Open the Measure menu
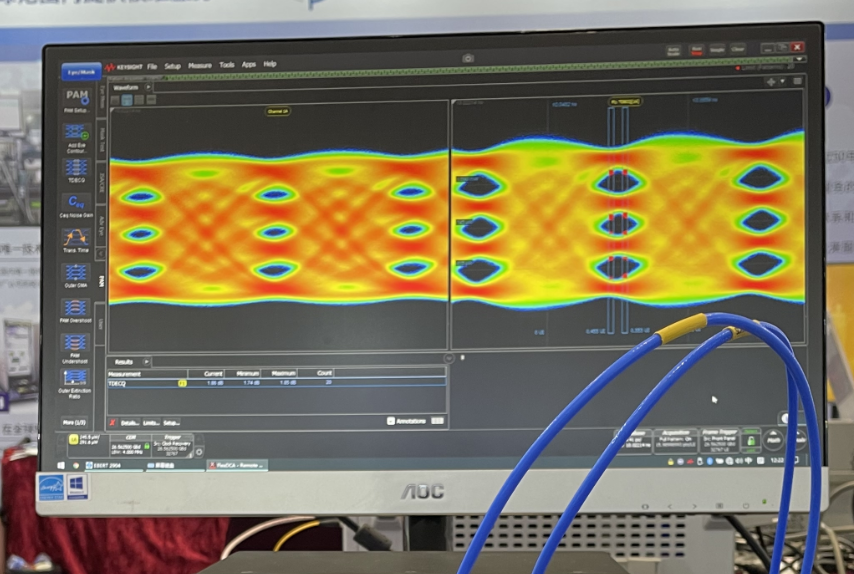This screenshot has width=854, height=574. point(200,65)
